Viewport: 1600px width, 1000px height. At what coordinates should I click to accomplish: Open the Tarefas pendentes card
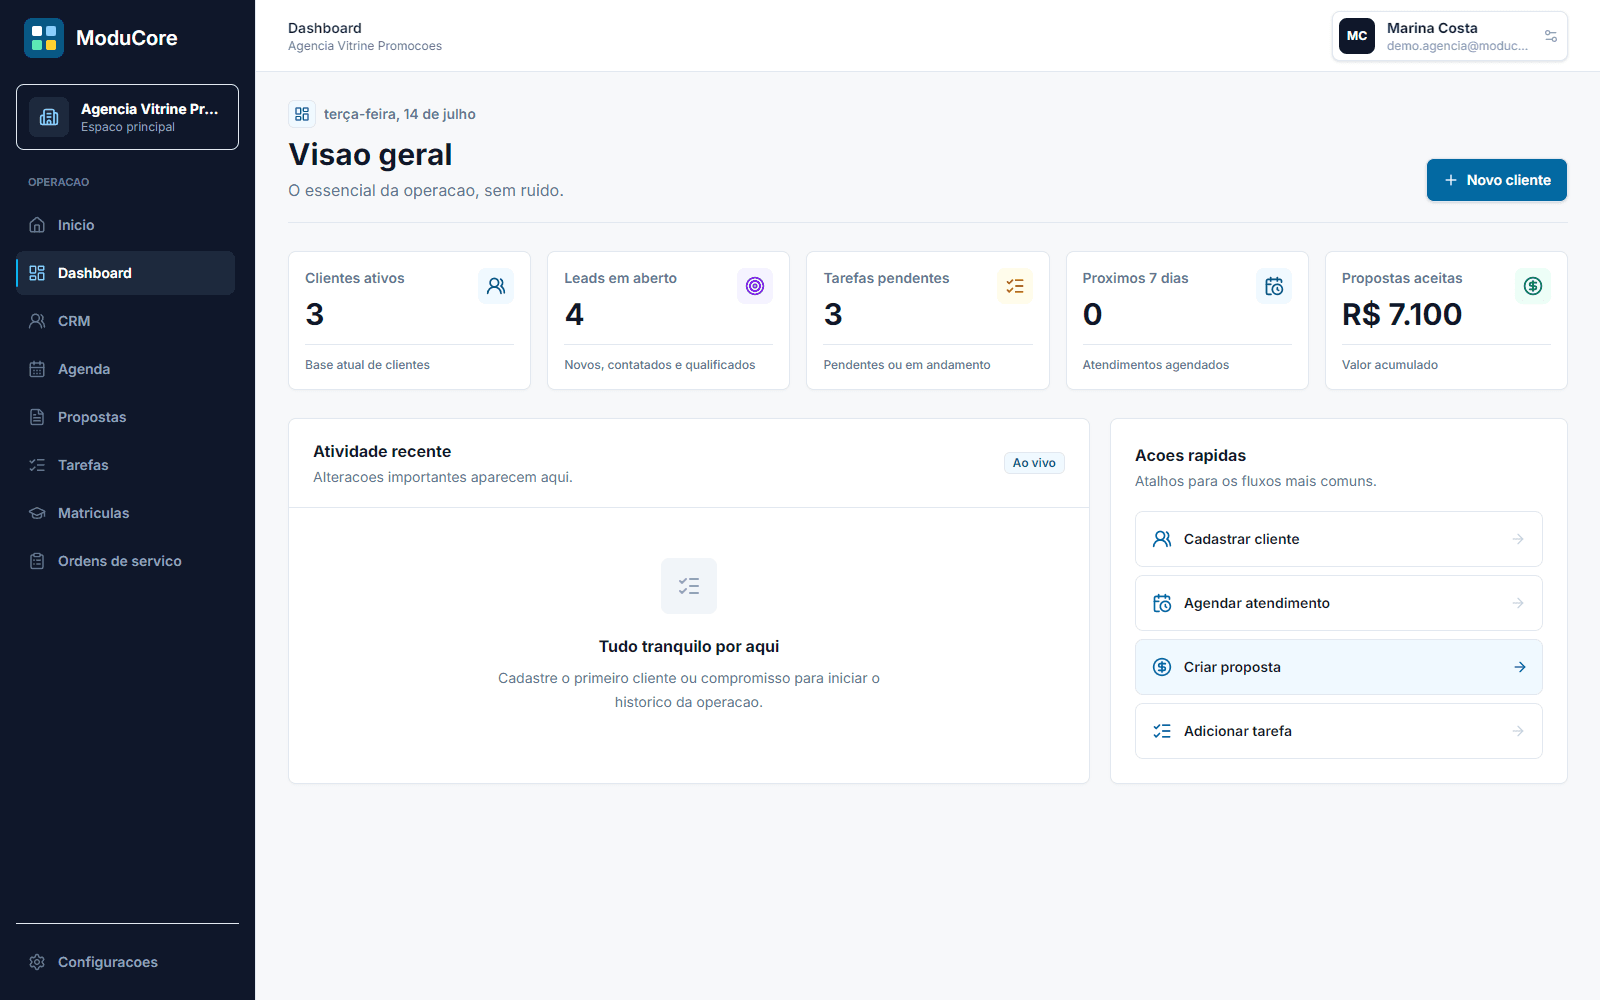pyautogui.click(x=928, y=320)
